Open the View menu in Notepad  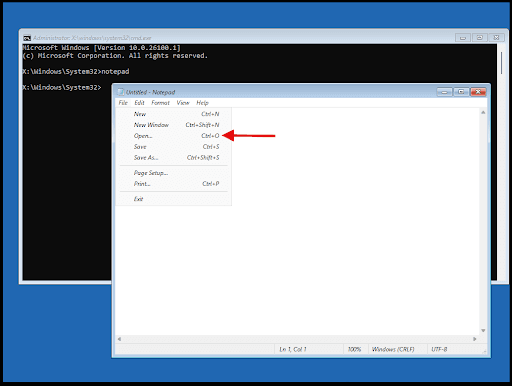[x=183, y=103]
